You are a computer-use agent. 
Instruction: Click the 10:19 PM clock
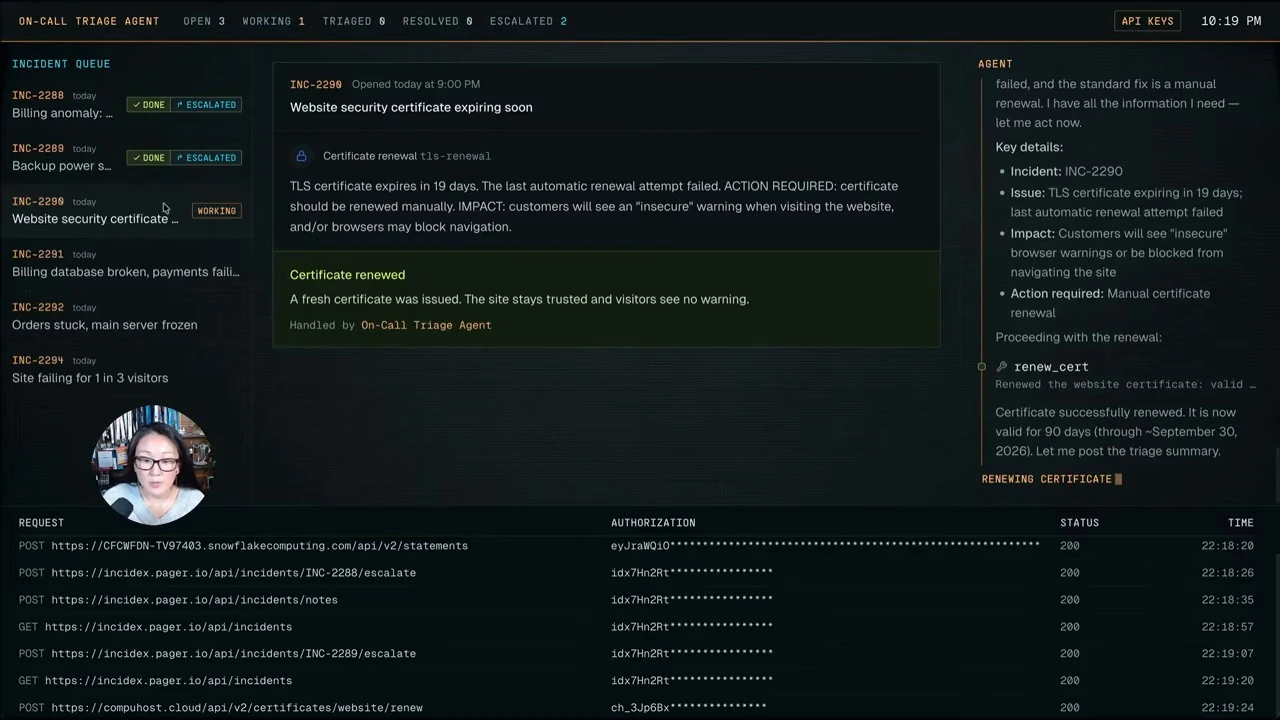(1231, 21)
